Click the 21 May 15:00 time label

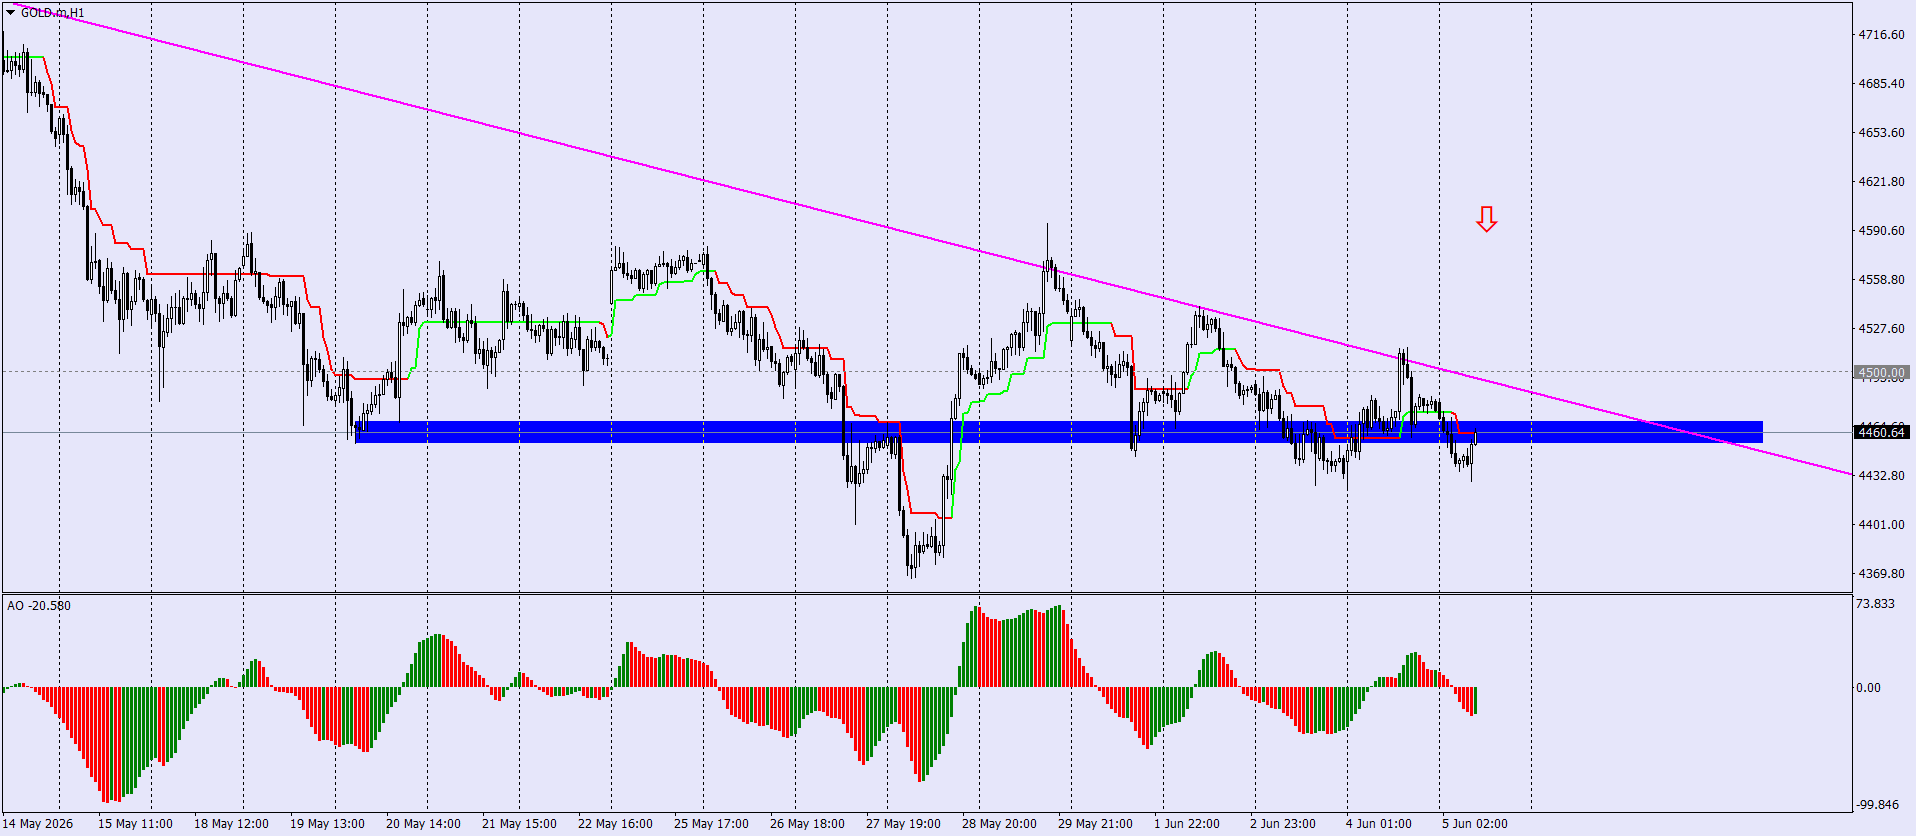(x=519, y=824)
